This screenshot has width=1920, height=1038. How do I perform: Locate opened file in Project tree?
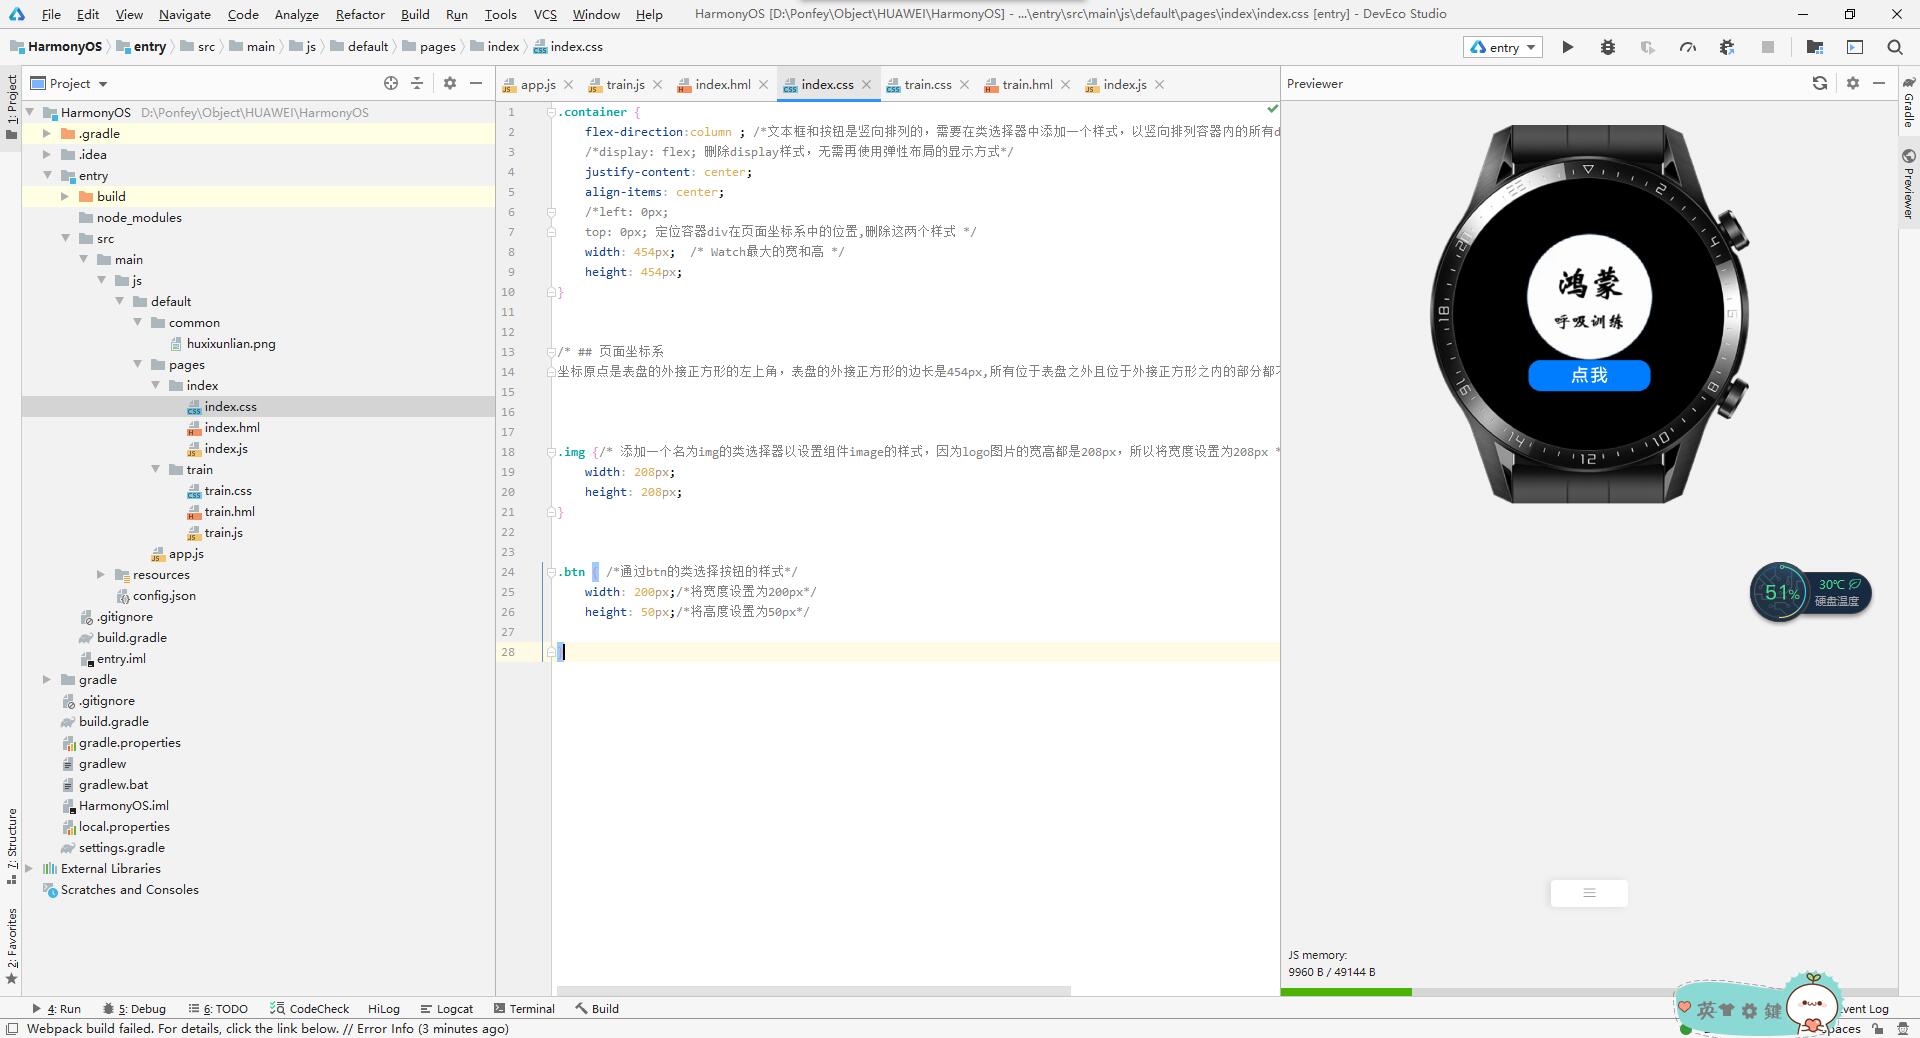coord(391,83)
